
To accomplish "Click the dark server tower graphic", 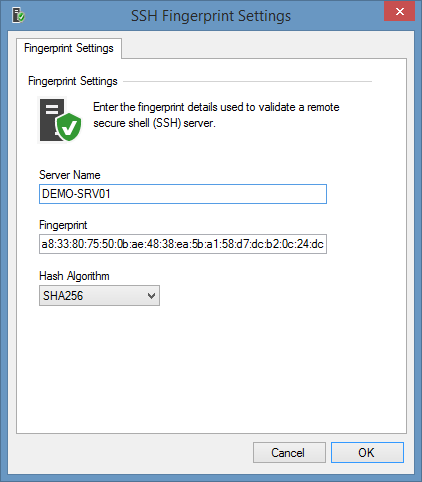I will click(52, 120).
